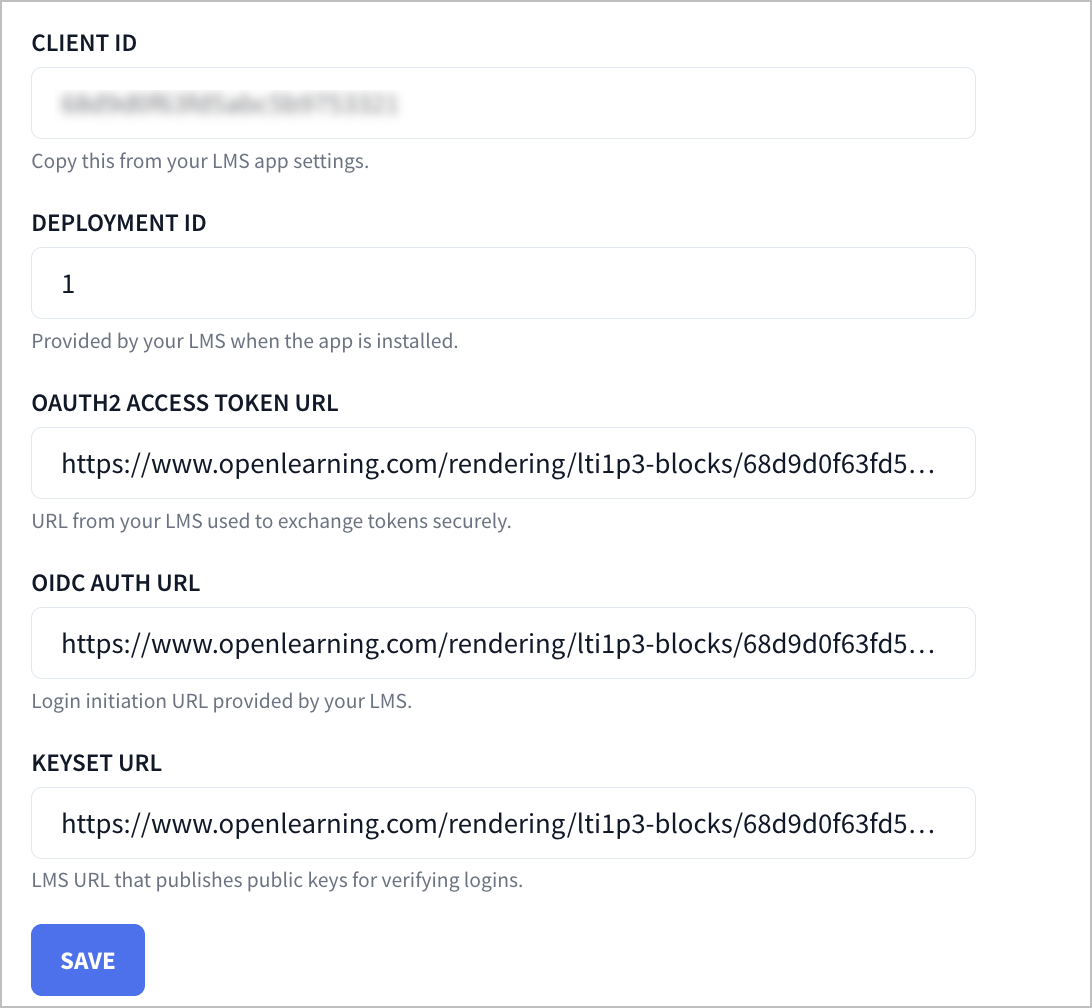Click the value 1 in Deployment ID
Screen dimensions: 1092x1008
(68, 284)
